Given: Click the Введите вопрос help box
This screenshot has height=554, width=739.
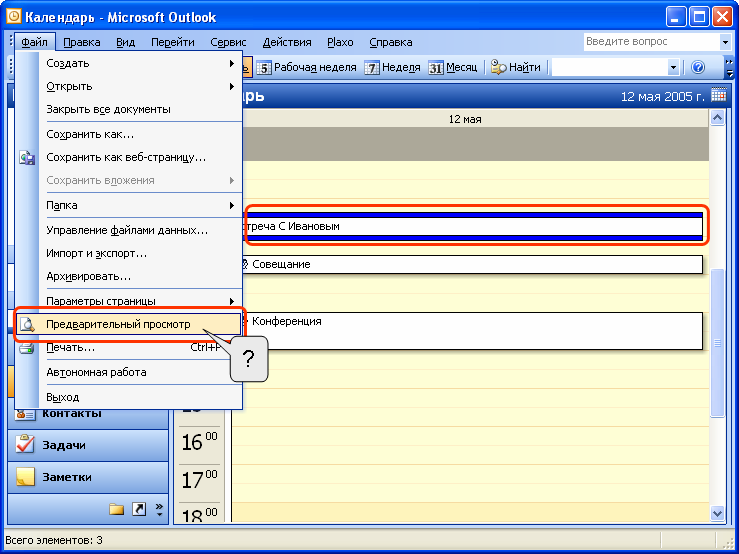Looking at the screenshot, I should tap(652, 41).
